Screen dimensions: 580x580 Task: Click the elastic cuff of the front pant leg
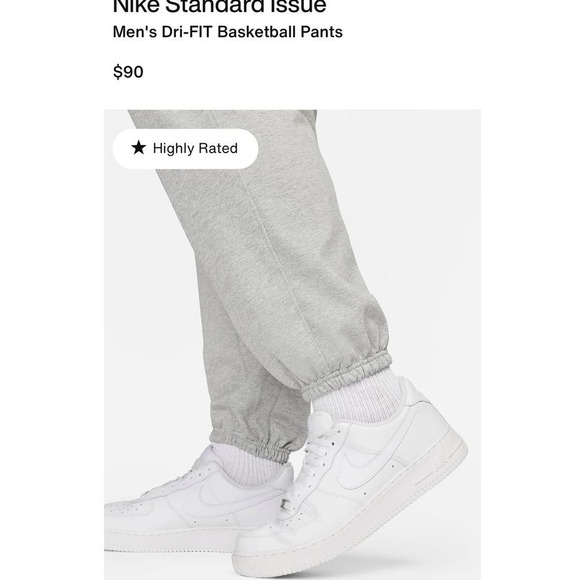tap(348, 375)
